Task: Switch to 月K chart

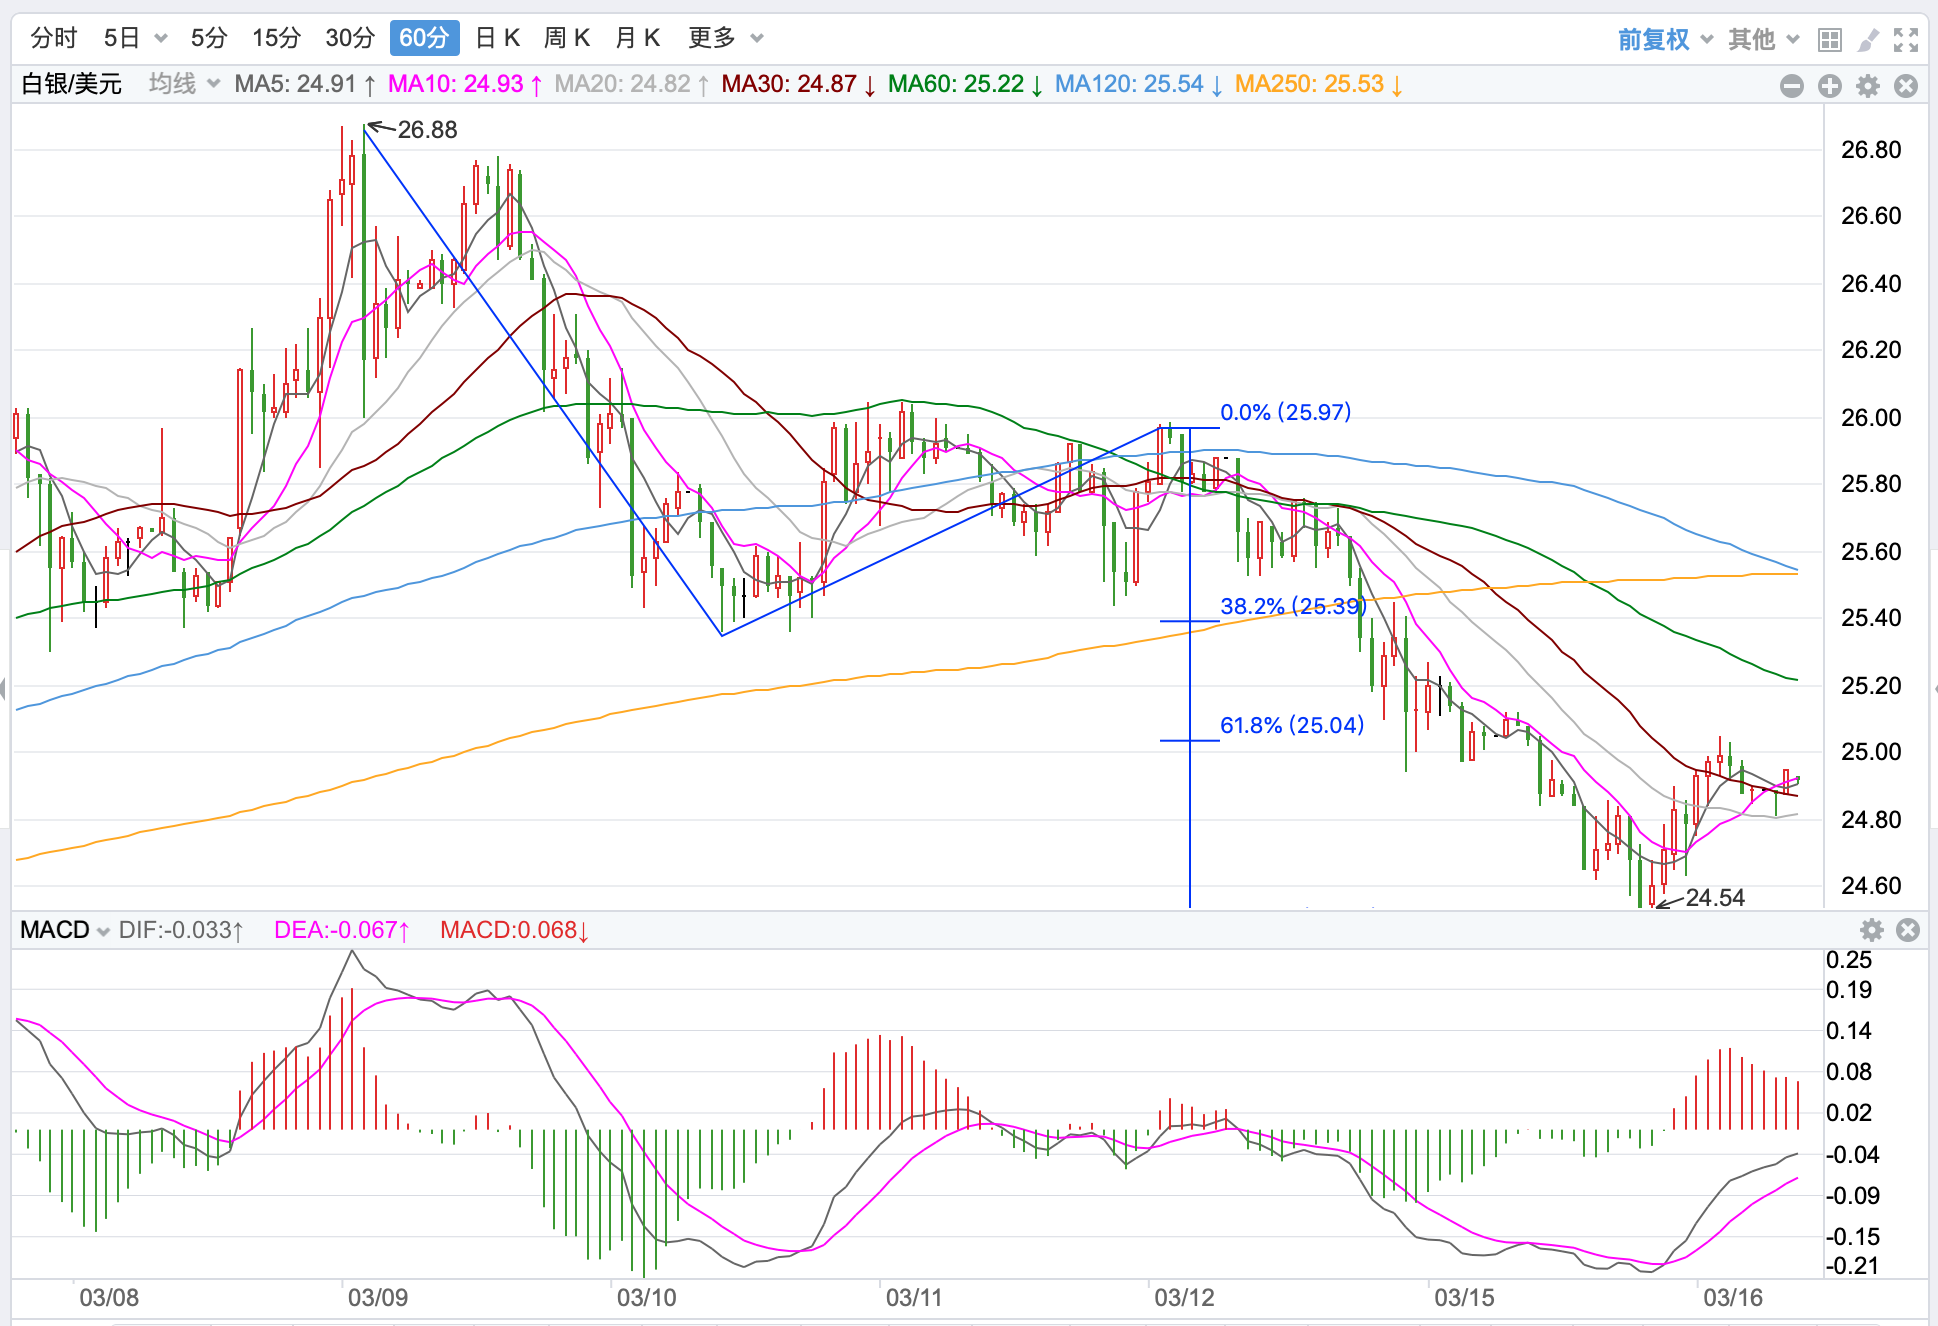Action: pos(637,38)
